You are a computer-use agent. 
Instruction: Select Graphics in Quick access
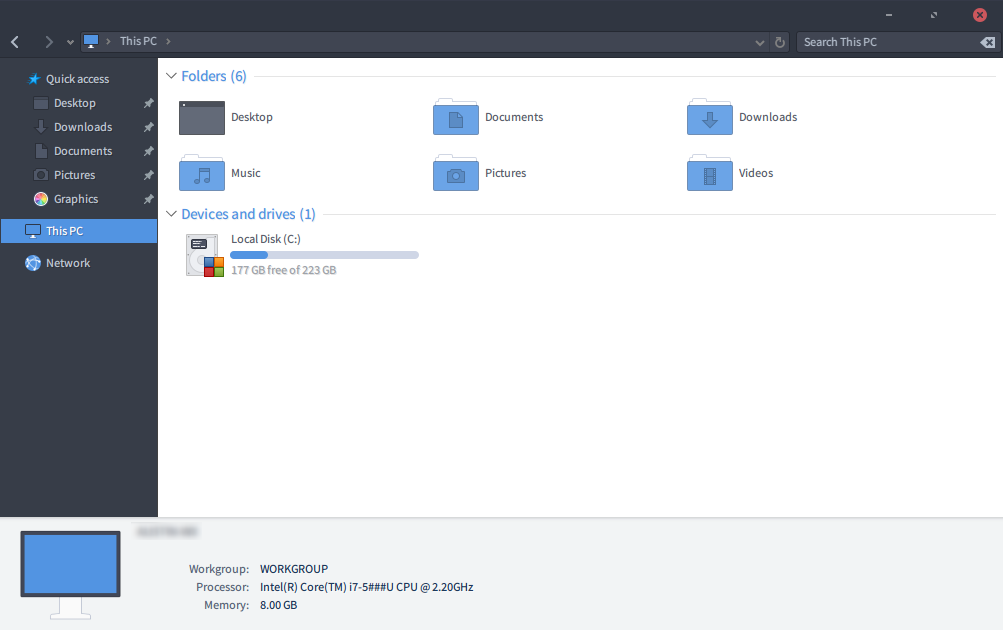click(76, 199)
